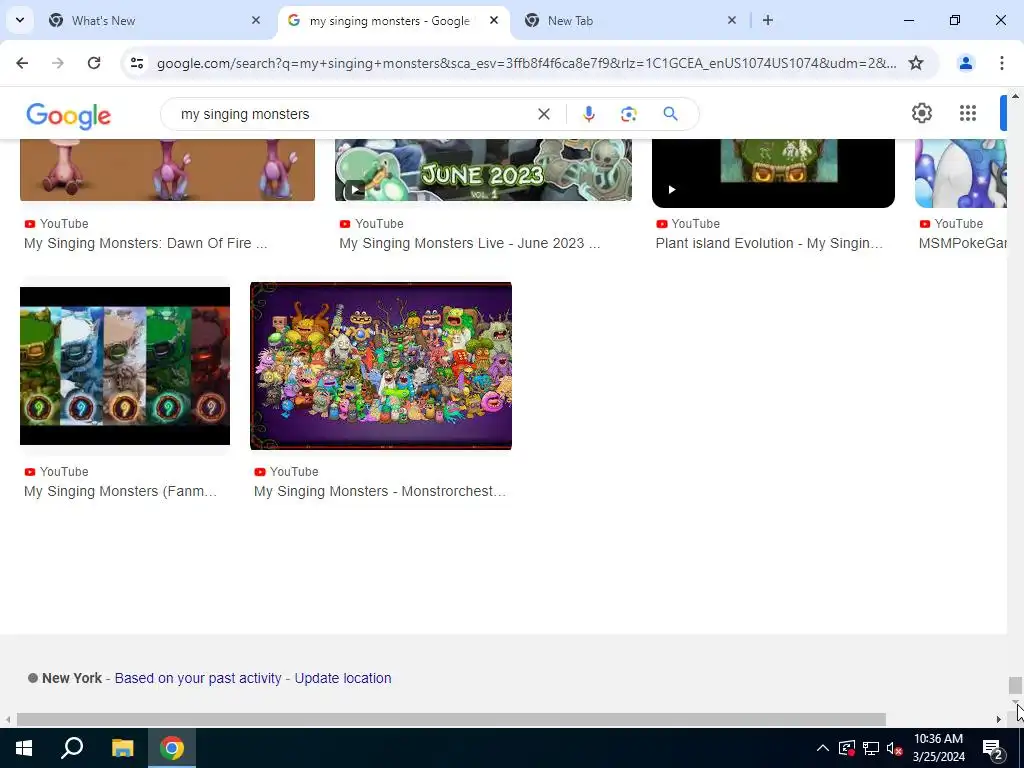Click the Chrome taskbar icon
Screen dimensions: 1024x768
172,748
